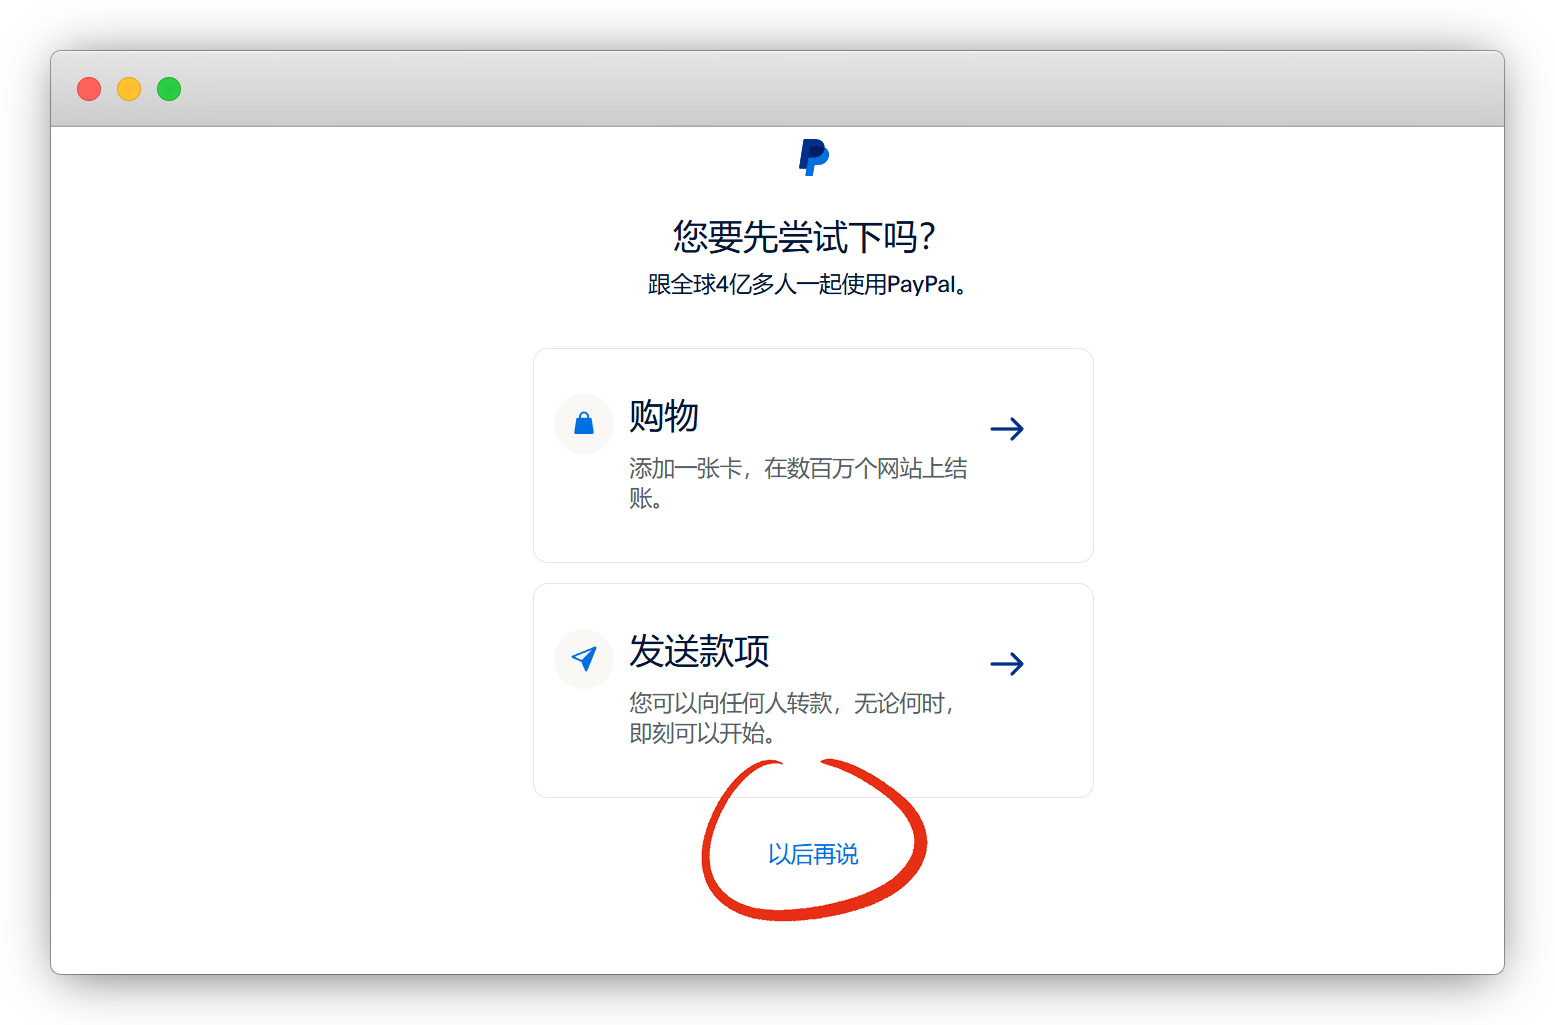Select the 发送款项 option title
1555x1025 pixels.
click(699, 651)
